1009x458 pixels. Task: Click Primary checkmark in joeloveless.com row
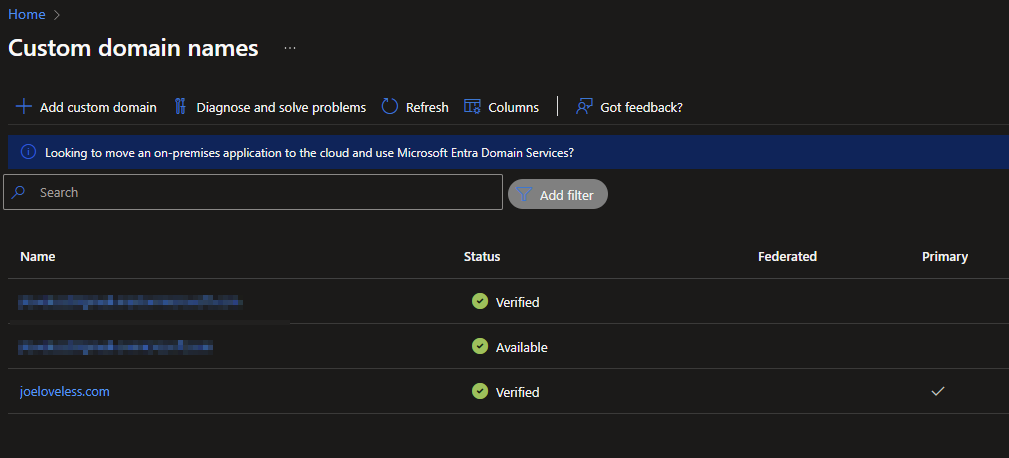(937, 392)
